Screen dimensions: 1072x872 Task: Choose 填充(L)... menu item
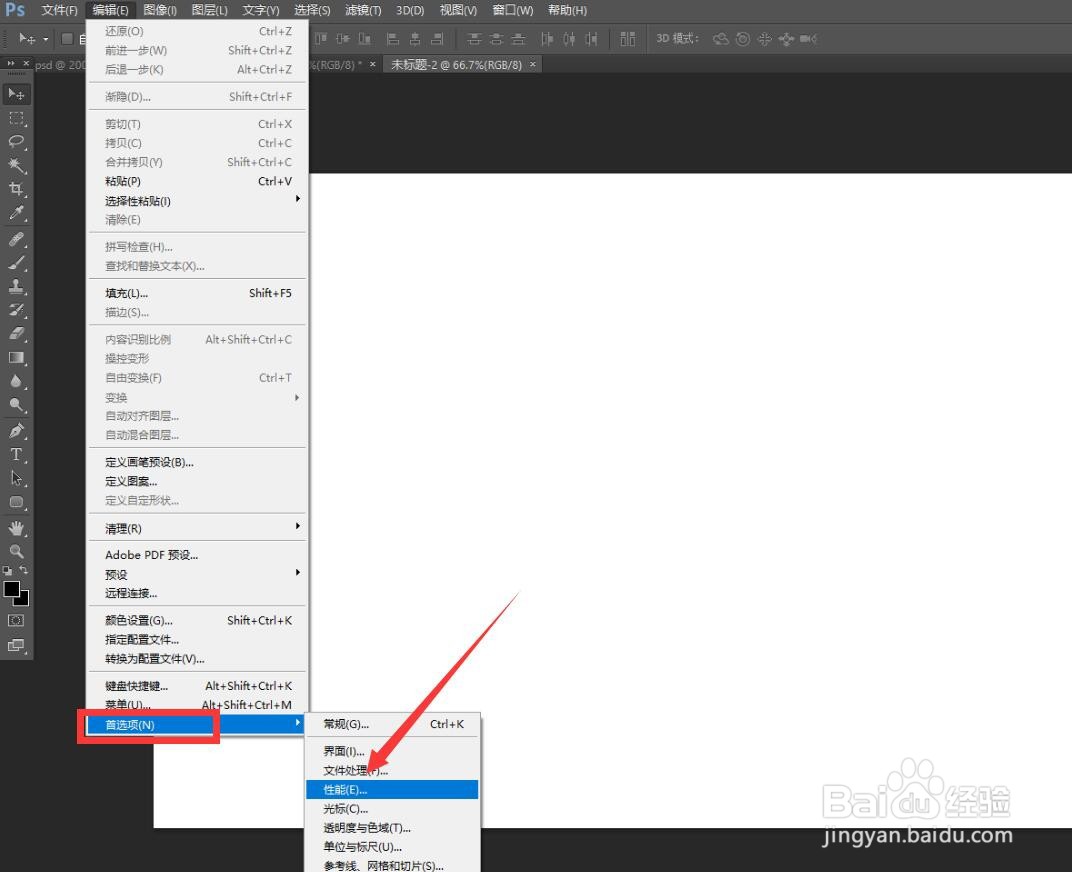[198, 293]
